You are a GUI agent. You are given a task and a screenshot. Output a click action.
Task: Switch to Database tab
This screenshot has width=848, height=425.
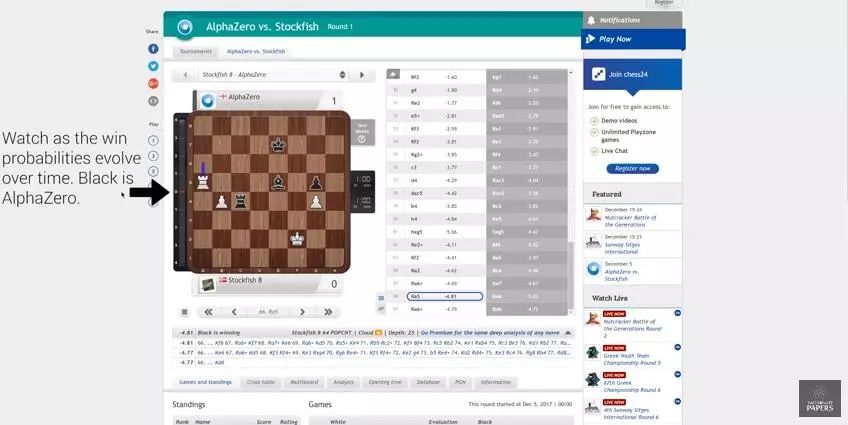coord(428,382)
